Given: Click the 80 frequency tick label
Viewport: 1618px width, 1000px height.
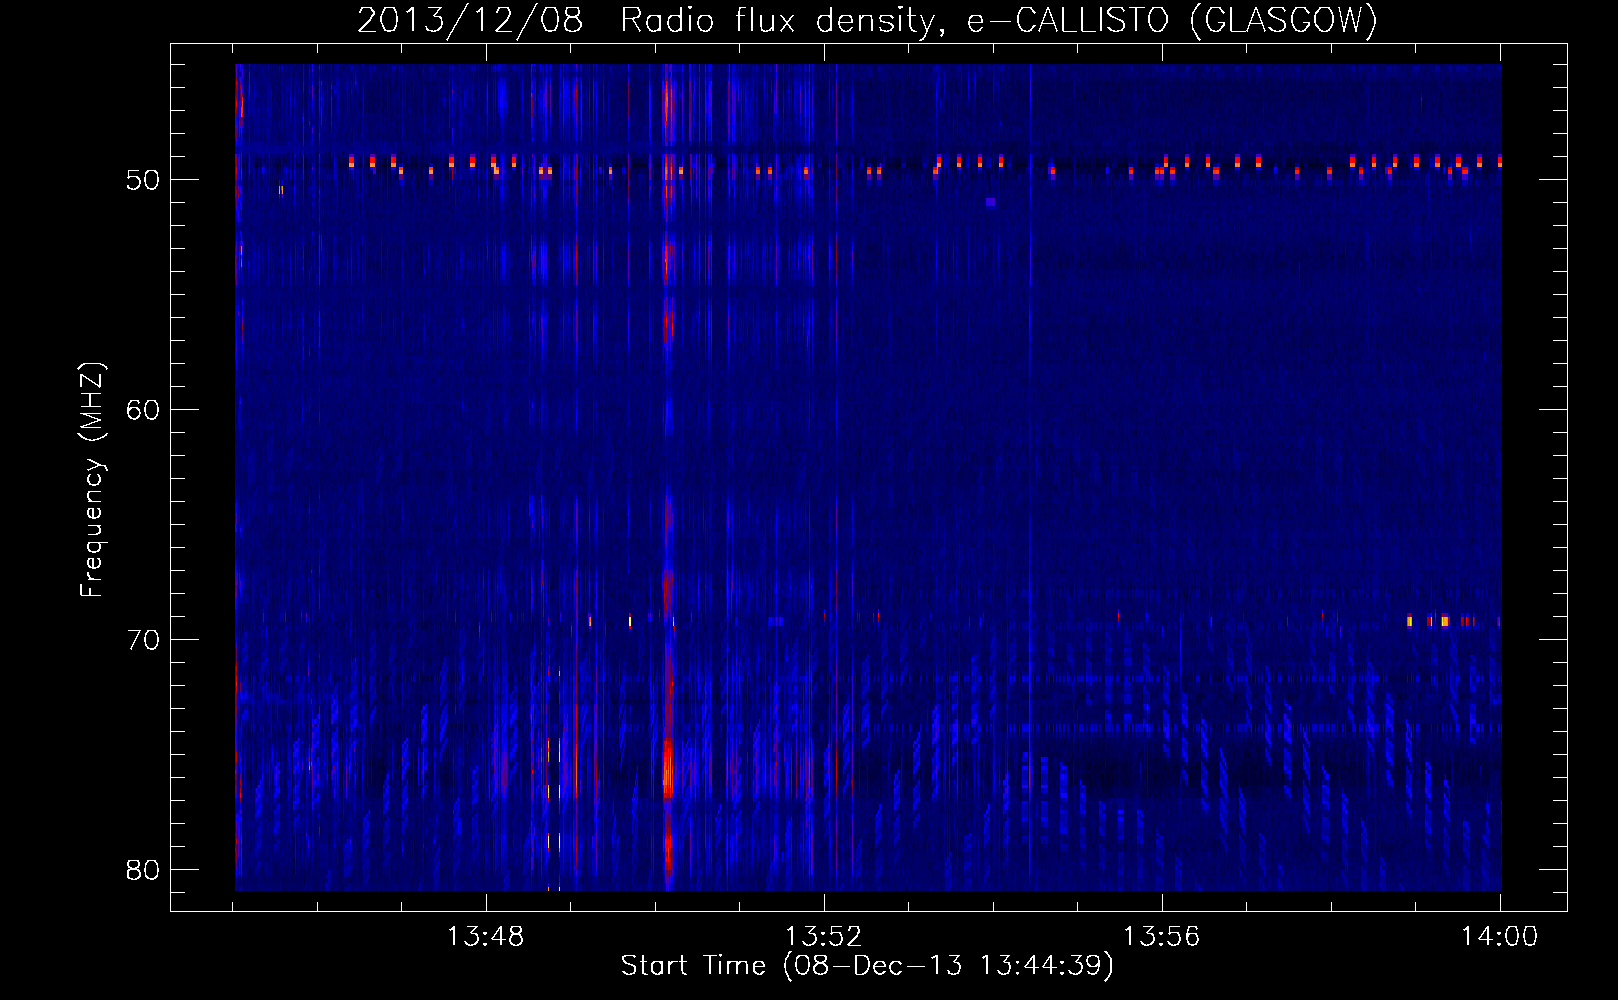Looking at the screenshot, I should [x=143, y=870].
